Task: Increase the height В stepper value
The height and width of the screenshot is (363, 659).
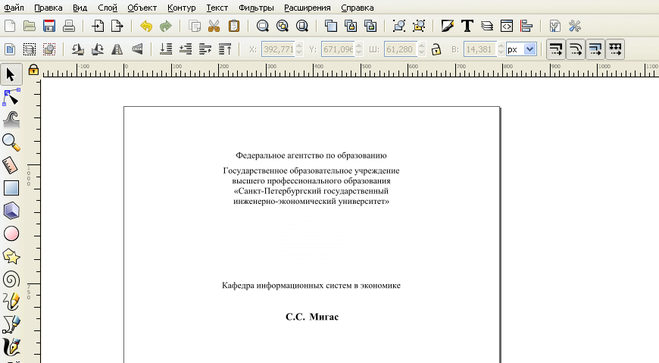Action: (x=501, y=46)
